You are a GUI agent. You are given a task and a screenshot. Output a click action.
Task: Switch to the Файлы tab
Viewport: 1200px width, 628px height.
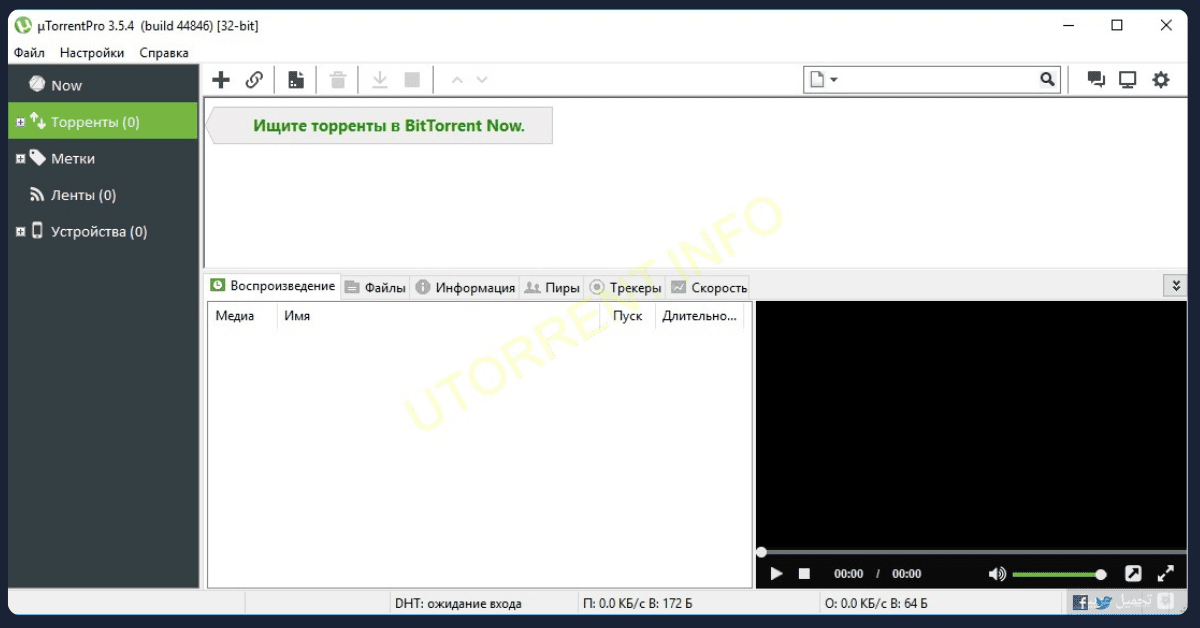click(x=375, y=288)
